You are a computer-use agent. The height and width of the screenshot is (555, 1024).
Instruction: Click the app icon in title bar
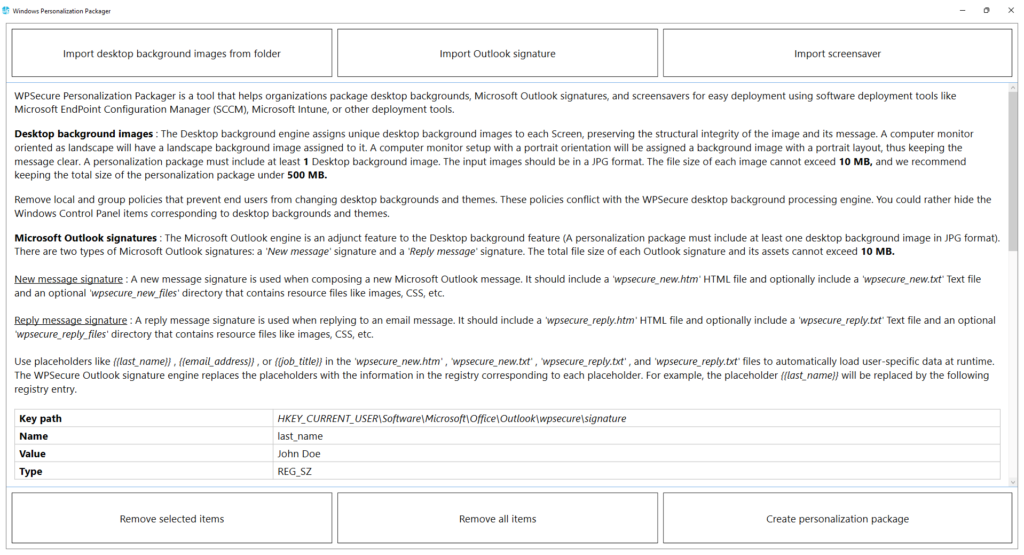pyautogui.click(x=6, y=10)
